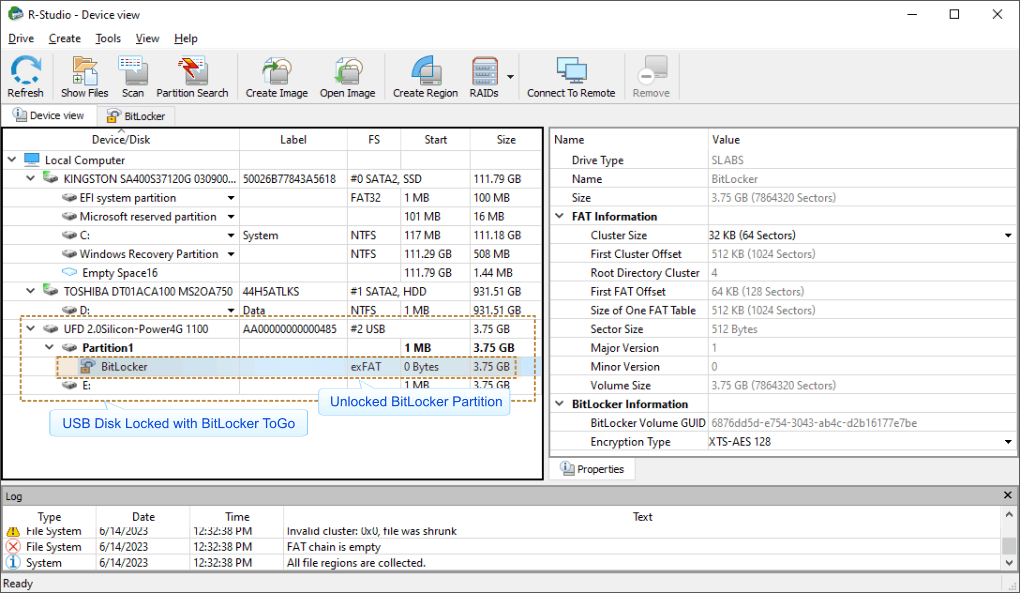Click the error icon for FAT chain log entry

pos(13,547)
